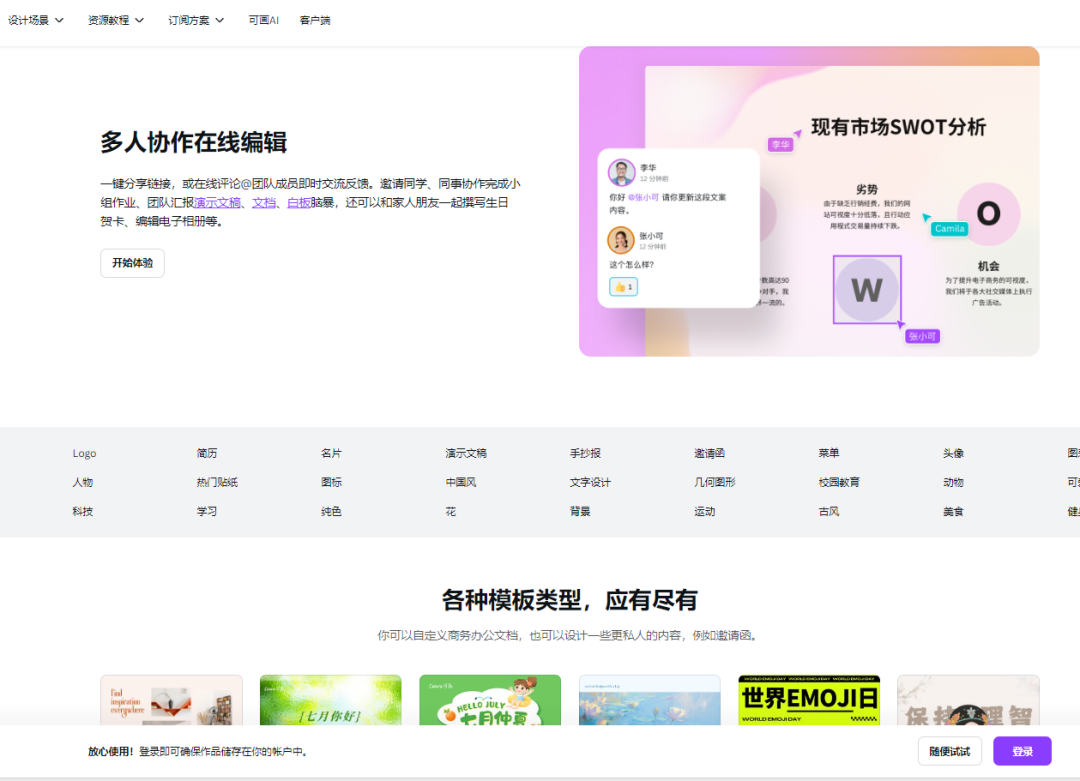Open the 手抄报 category link
Viewport: 1080px width, 781px height.
585,453
